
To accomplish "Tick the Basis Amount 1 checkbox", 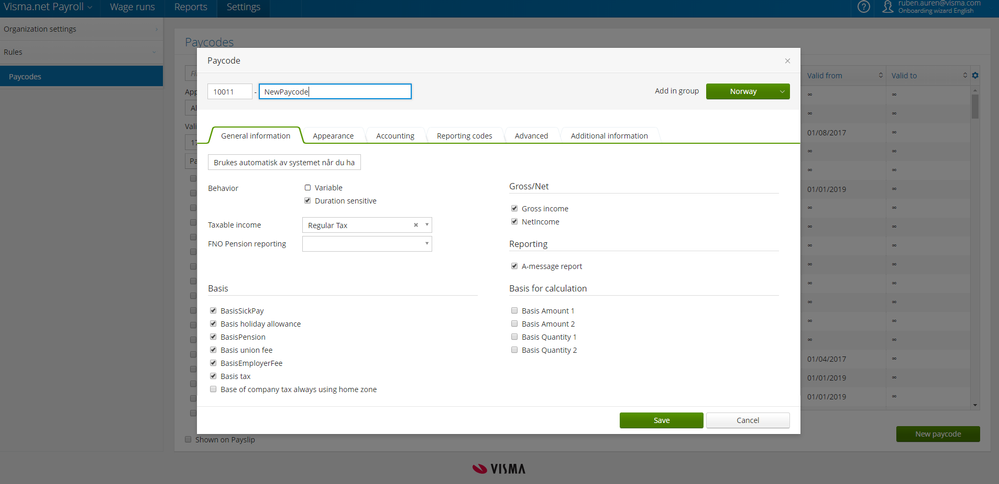I will [x=514, y=311].
